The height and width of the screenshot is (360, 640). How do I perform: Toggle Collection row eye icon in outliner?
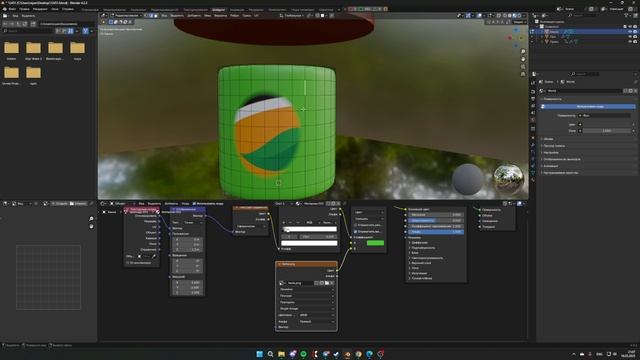coord(630,27)
